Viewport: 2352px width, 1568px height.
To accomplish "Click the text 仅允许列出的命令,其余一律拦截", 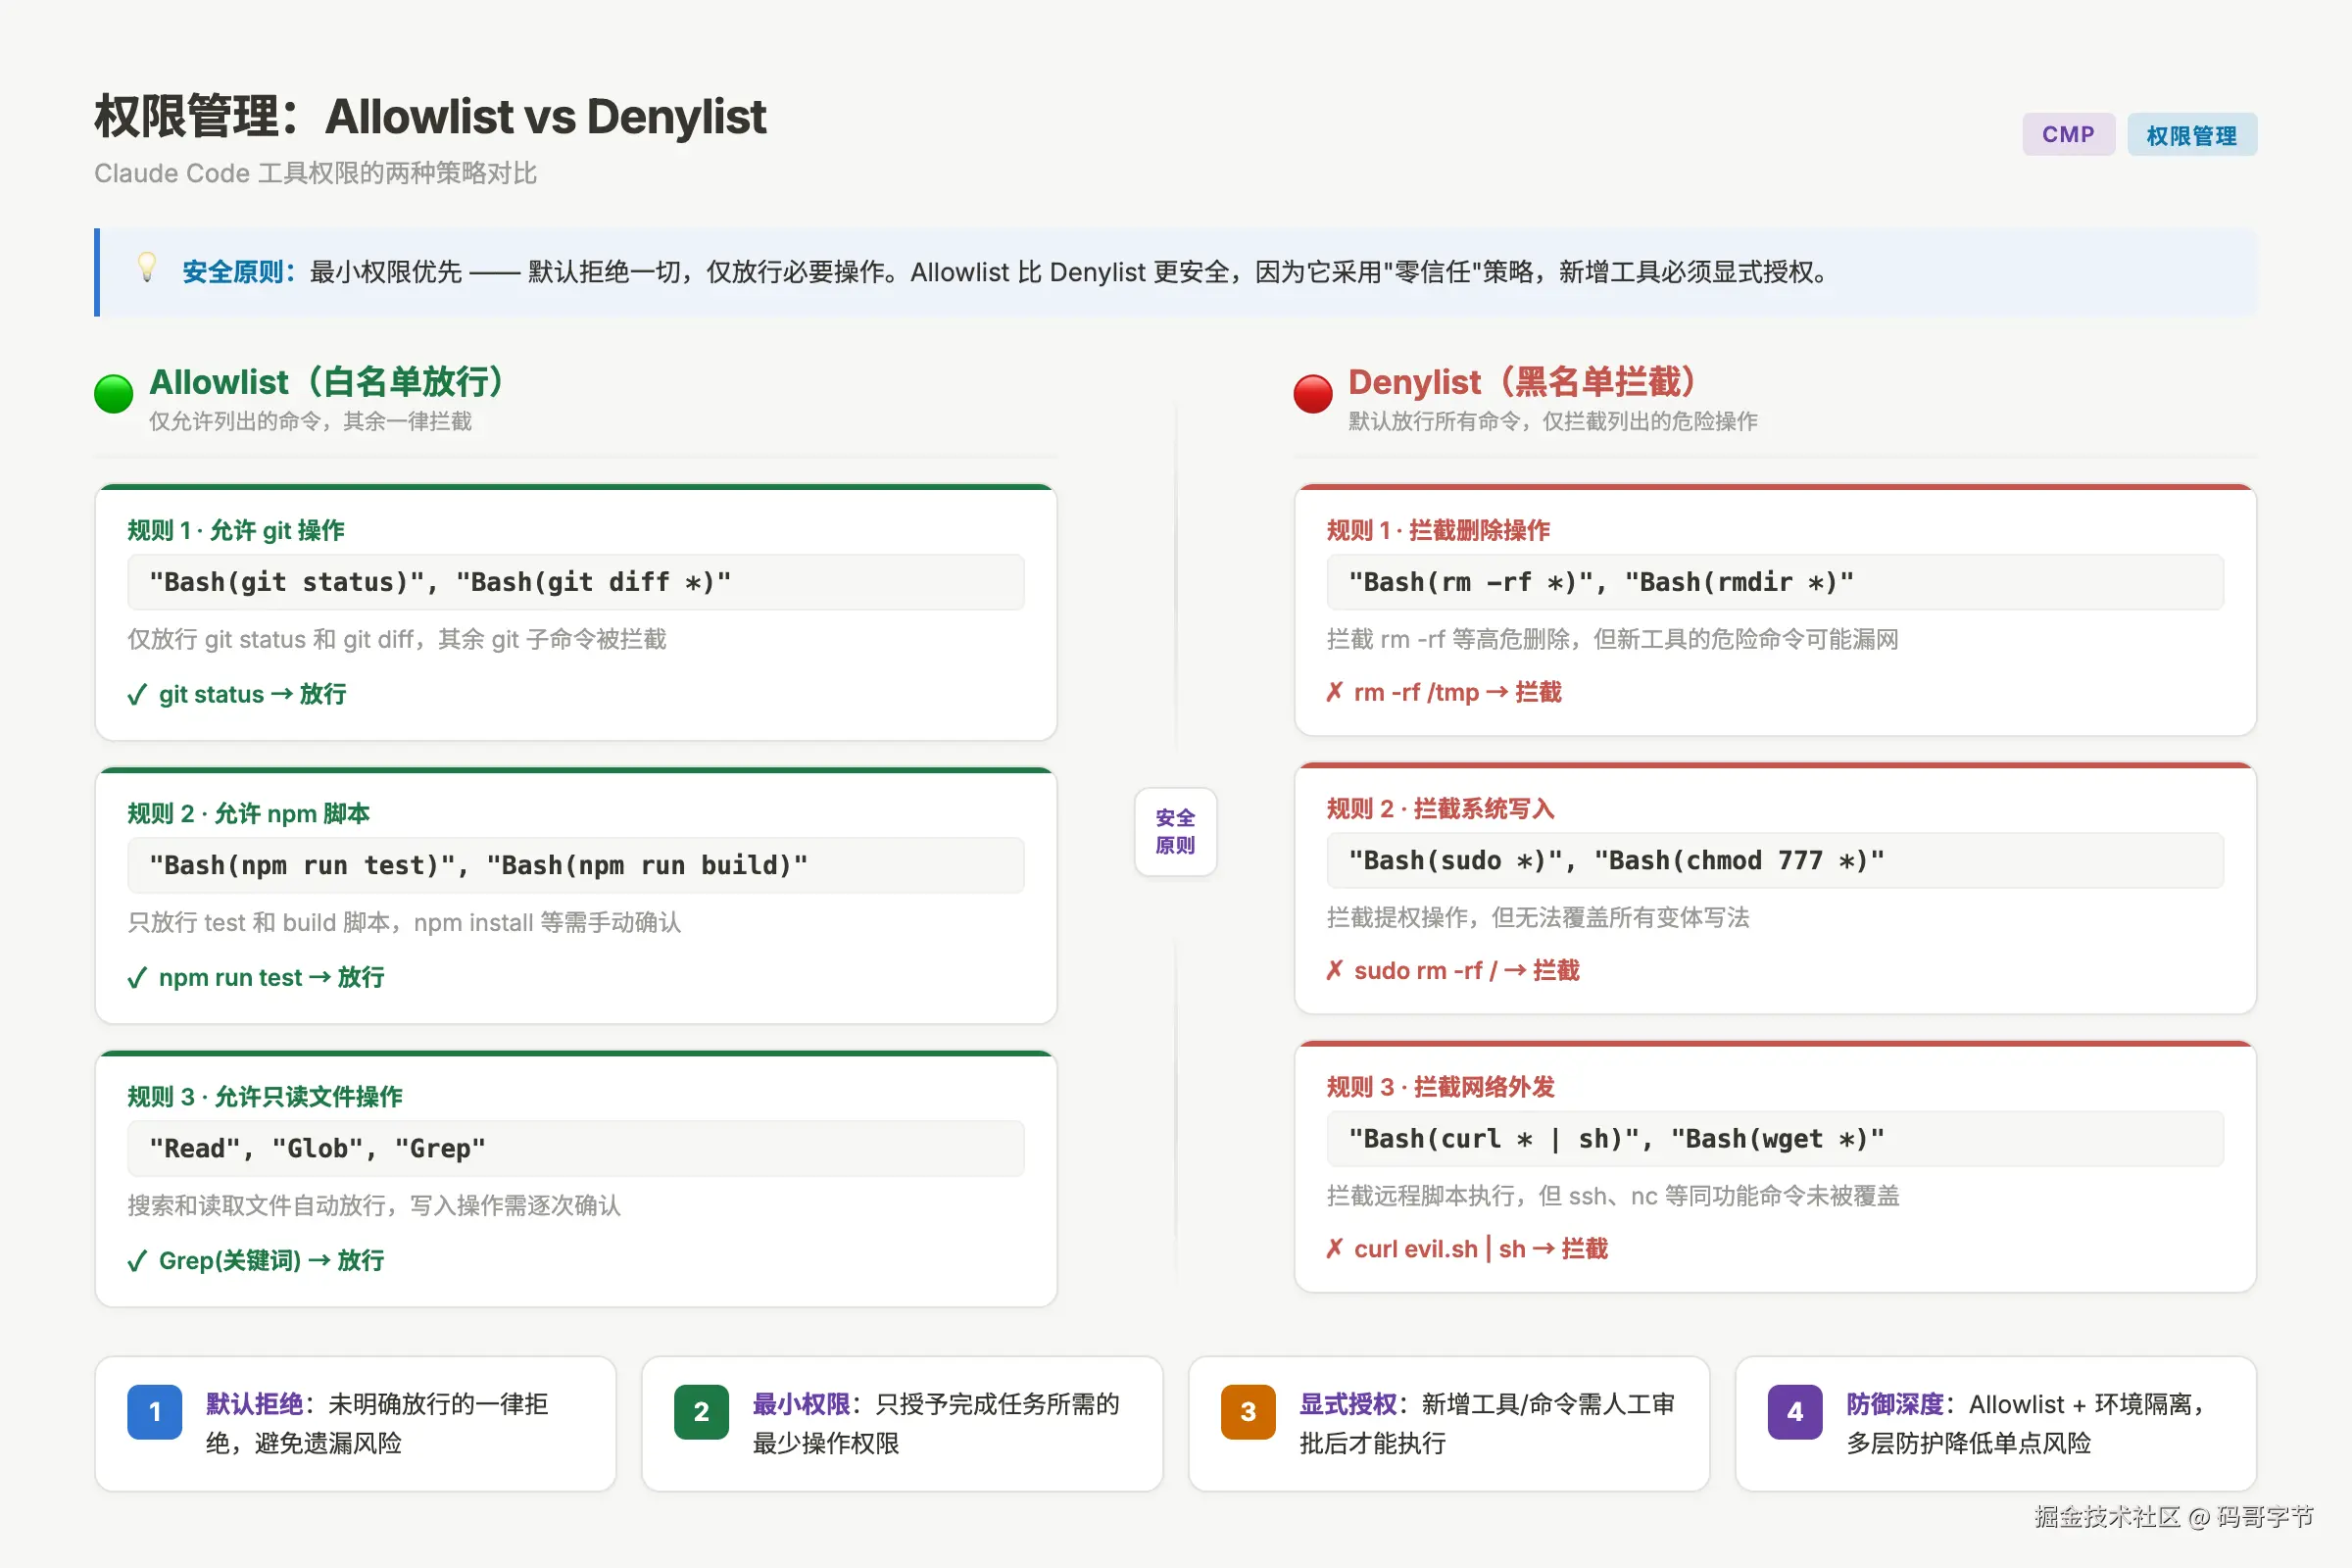I will point(310,421).
